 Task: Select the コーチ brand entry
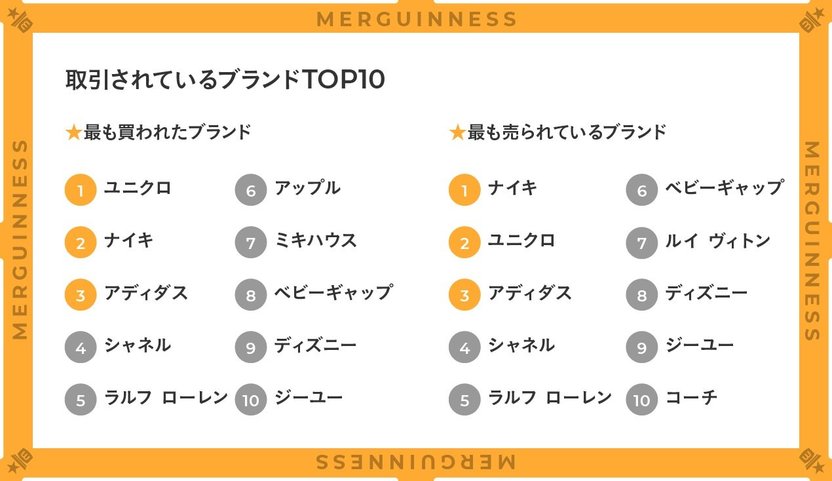point(691,397)
